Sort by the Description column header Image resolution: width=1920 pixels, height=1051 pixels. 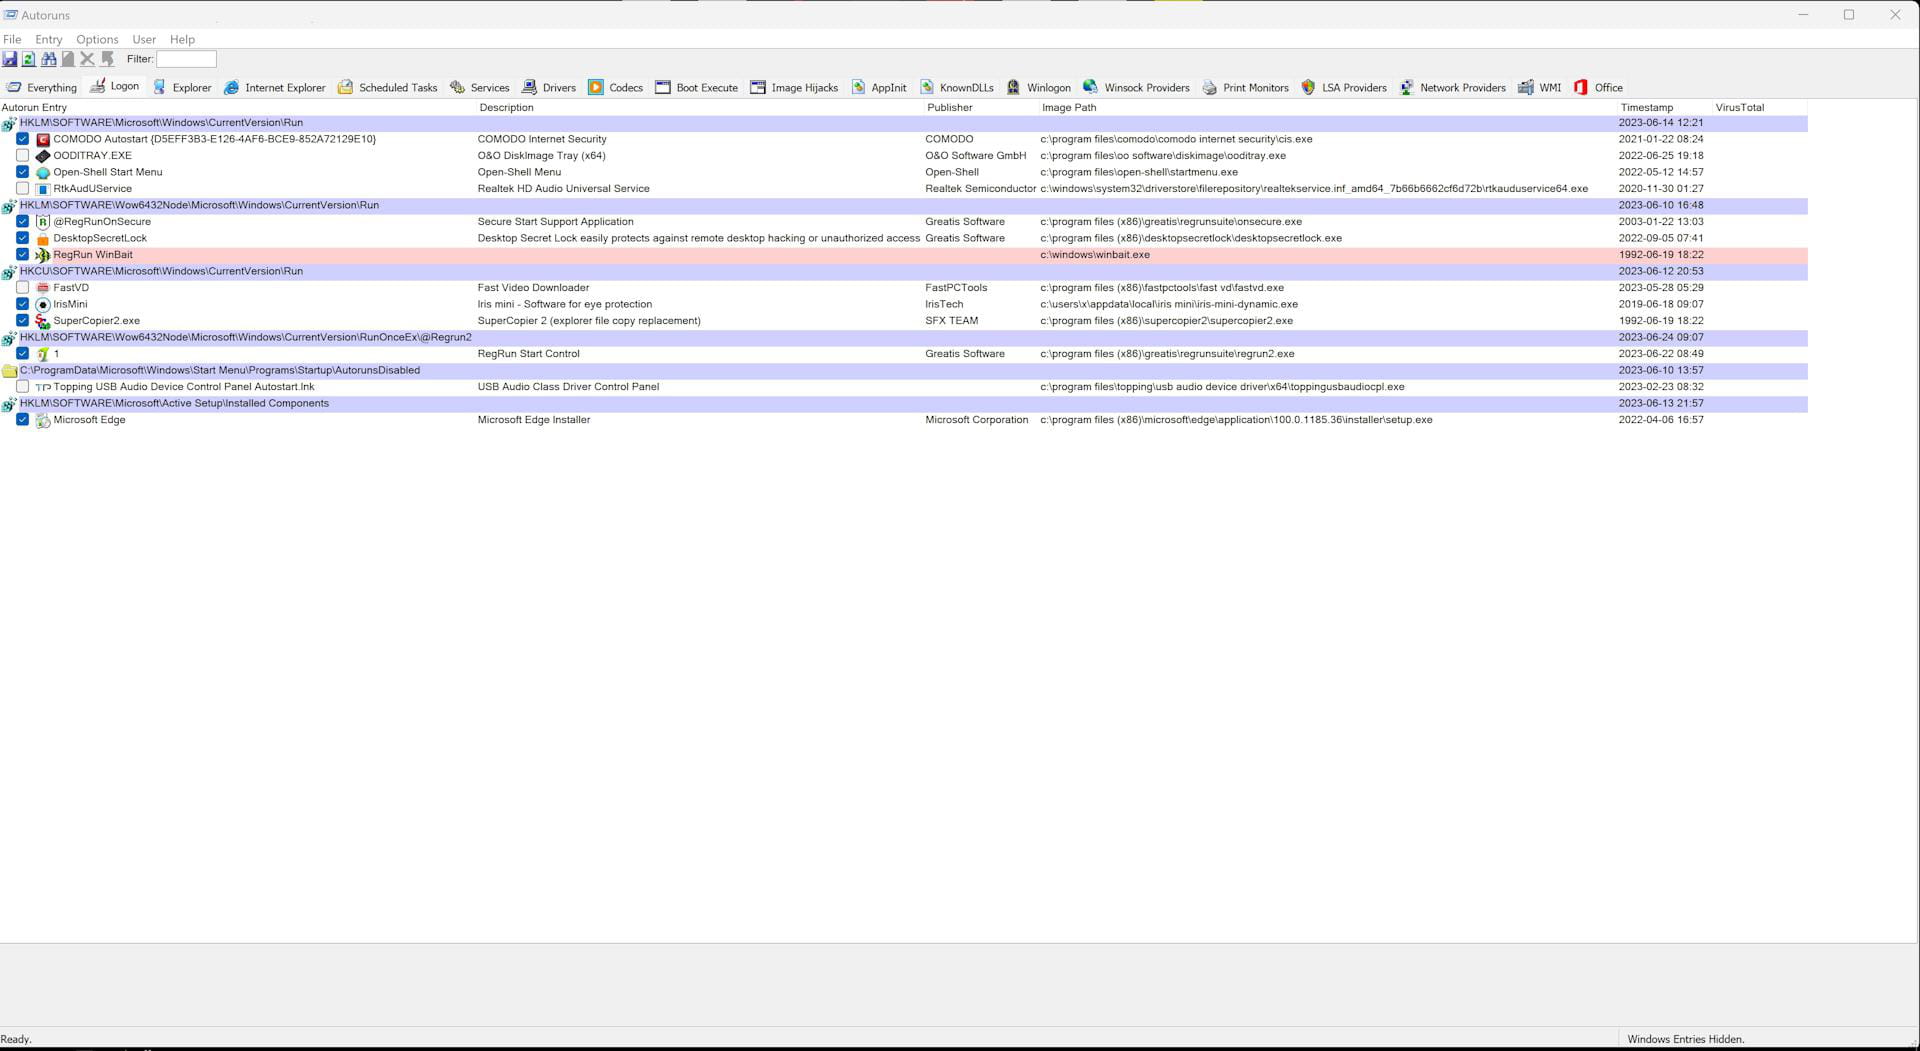tap(700, 107)
